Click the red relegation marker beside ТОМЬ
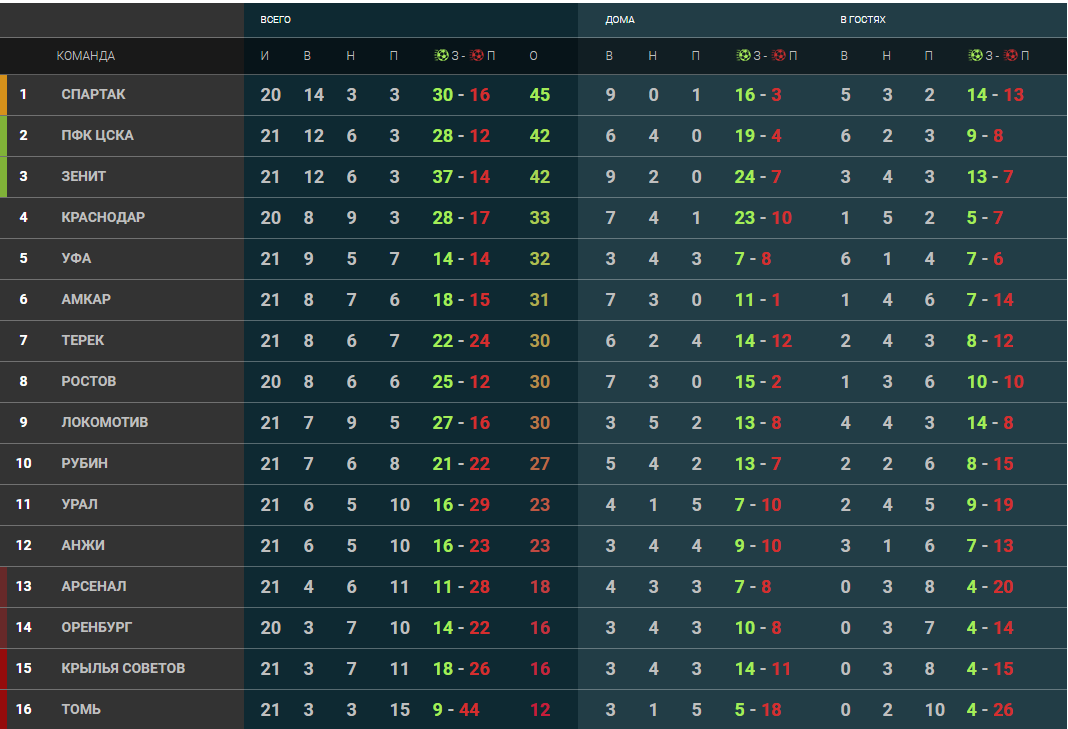Screen dimensions: 1068x729 tap(3, 709)
